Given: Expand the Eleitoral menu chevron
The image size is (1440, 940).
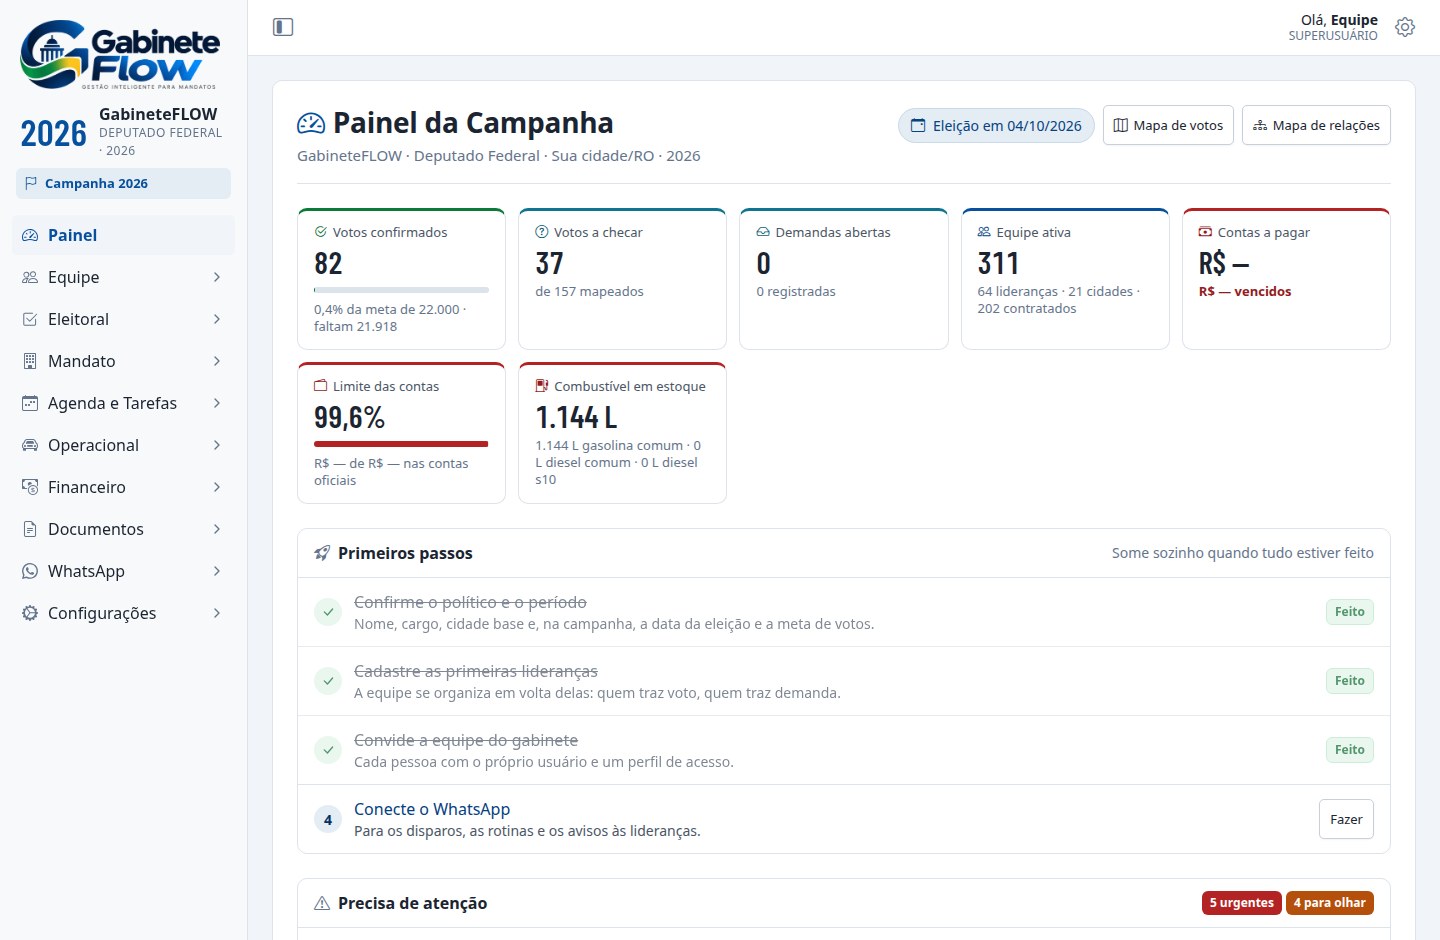Looking at the screenshot, I should (217, 319).
